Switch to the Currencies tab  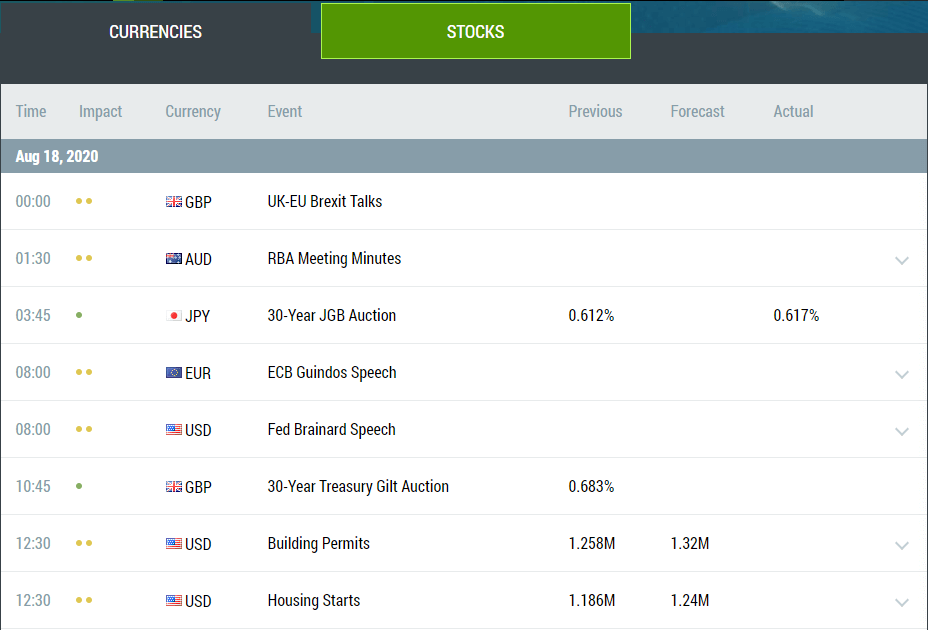click(155, 32)
